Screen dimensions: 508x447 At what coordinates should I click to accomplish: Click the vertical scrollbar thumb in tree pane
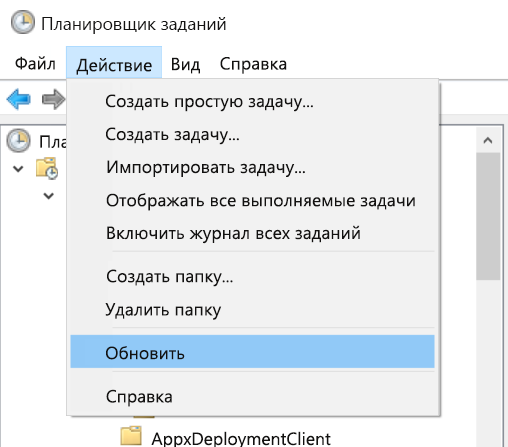pos(488,216)
